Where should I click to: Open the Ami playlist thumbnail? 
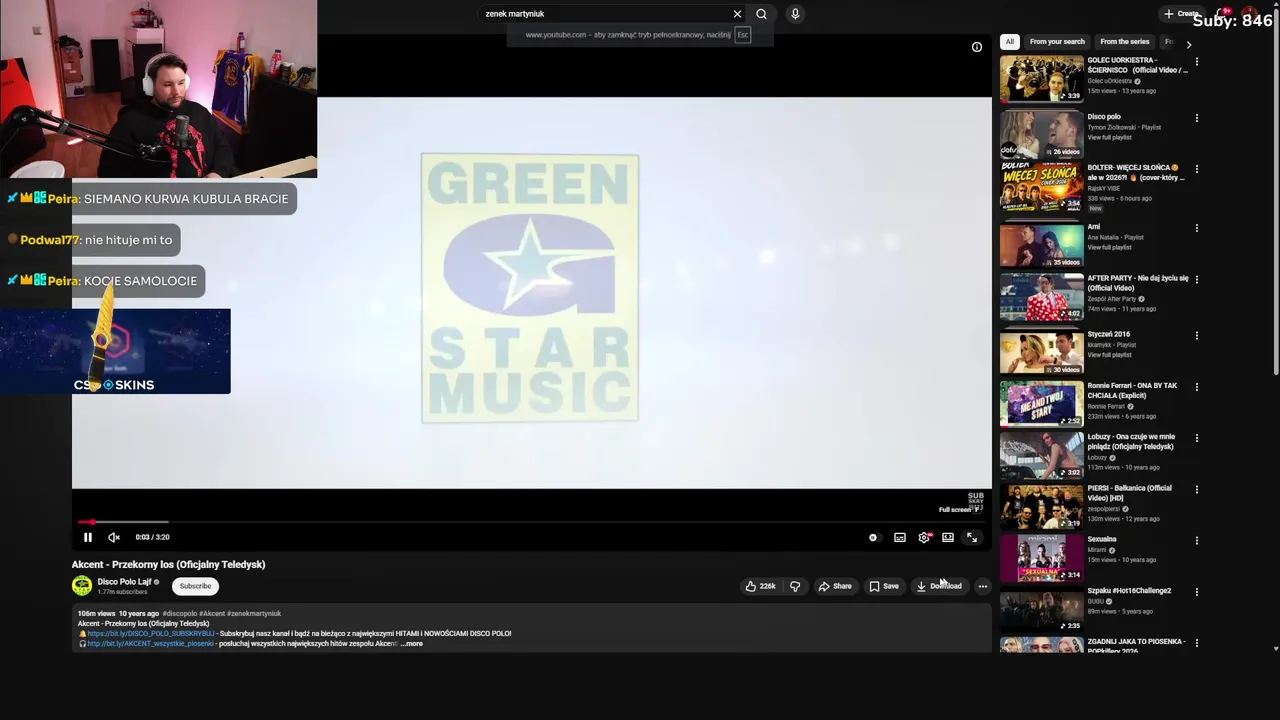click(1041, 244)
